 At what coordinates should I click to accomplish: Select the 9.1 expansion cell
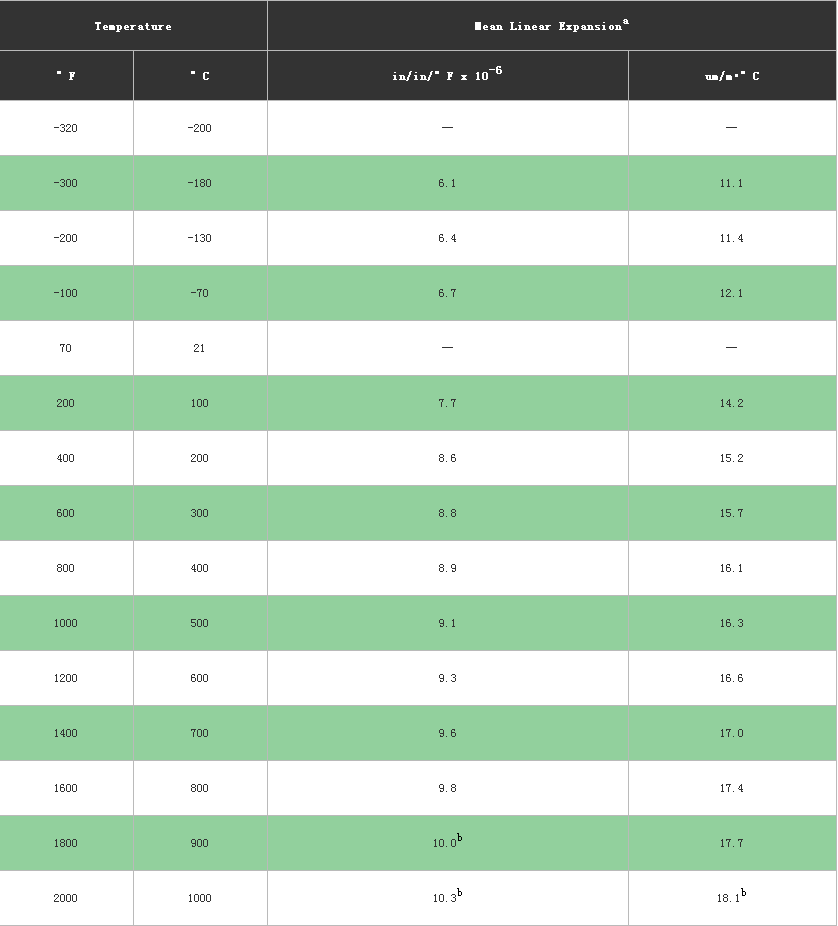point(447,623)
